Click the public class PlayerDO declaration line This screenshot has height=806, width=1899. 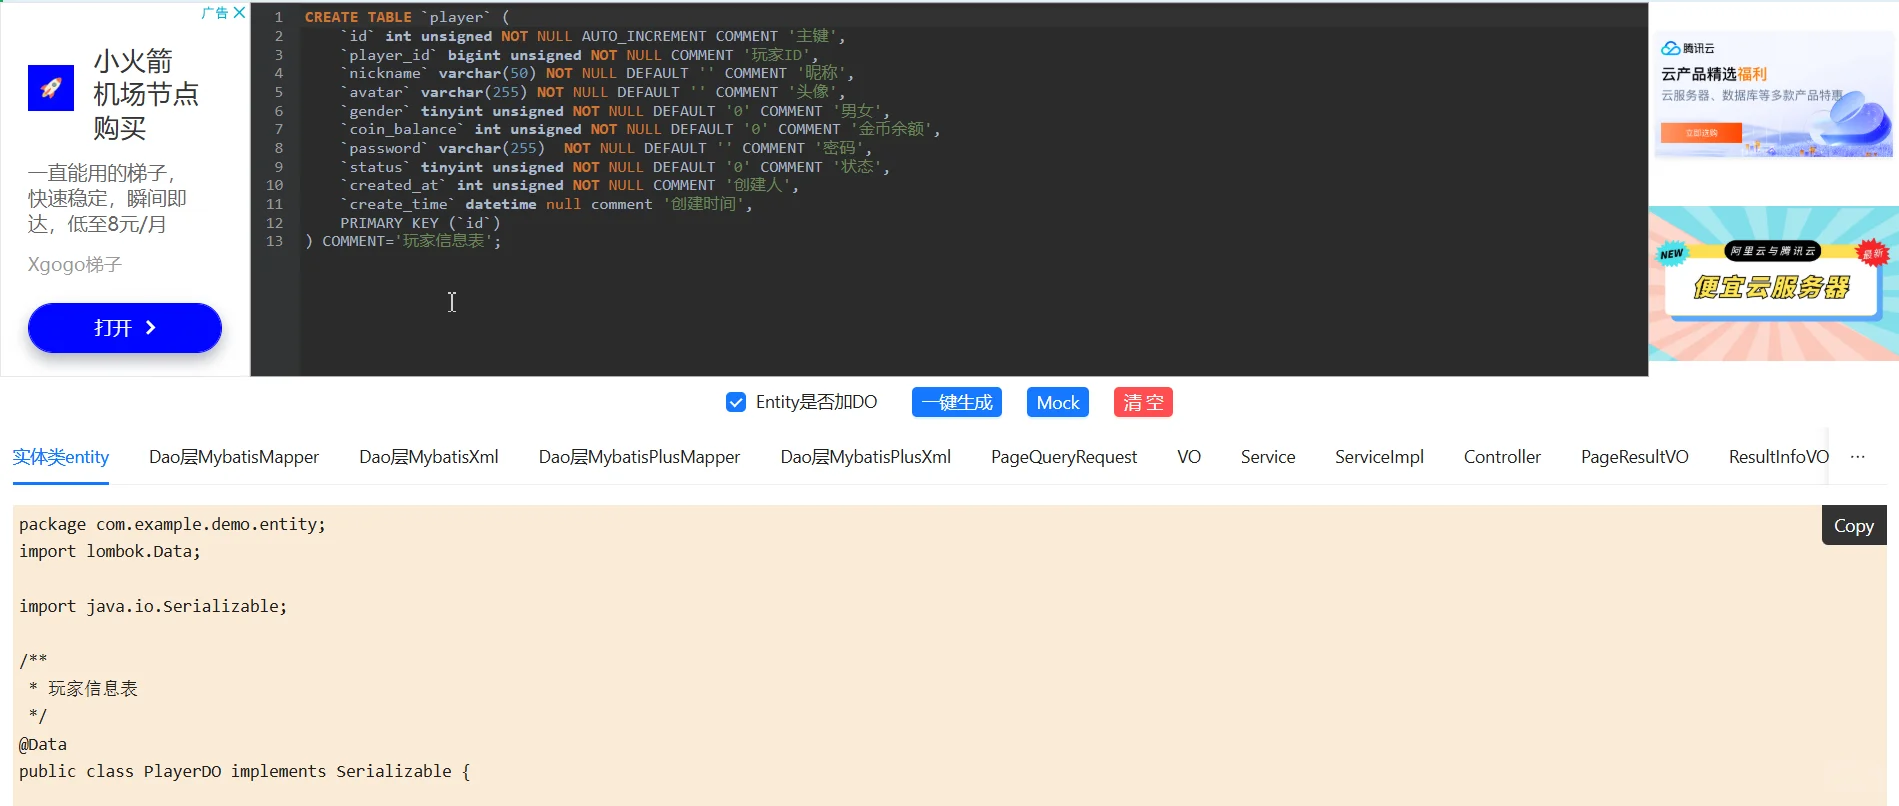pos(245,771)
